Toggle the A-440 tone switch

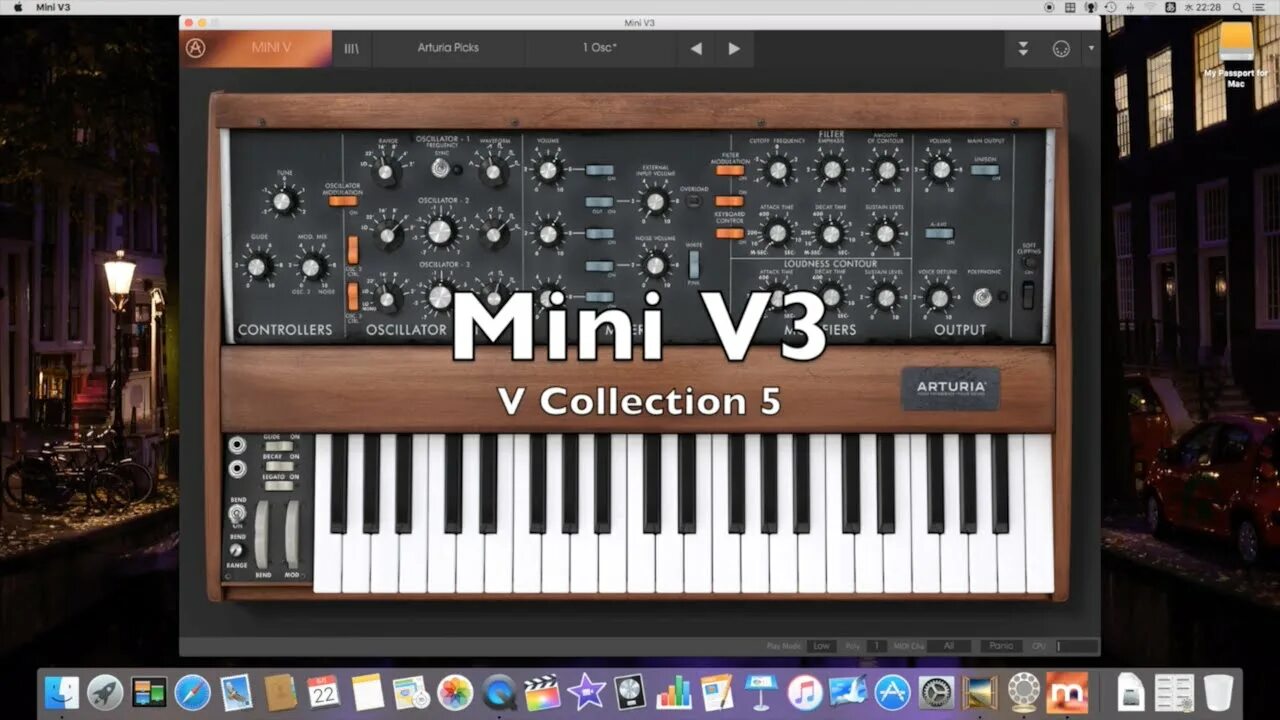pyautogui.click(x=938, y=233)
